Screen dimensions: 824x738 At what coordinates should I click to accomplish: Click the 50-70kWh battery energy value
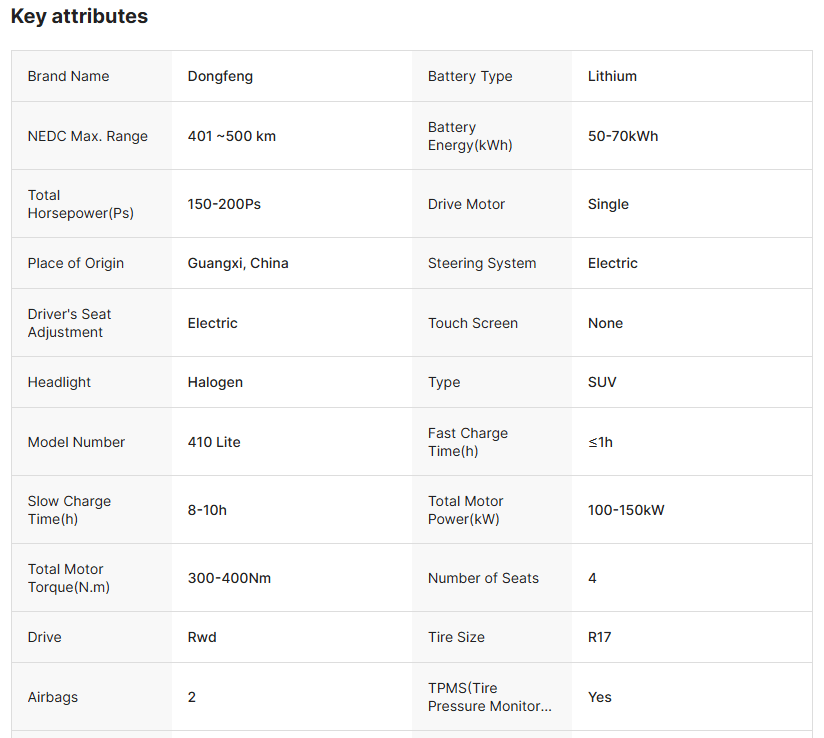click(623, 136)
